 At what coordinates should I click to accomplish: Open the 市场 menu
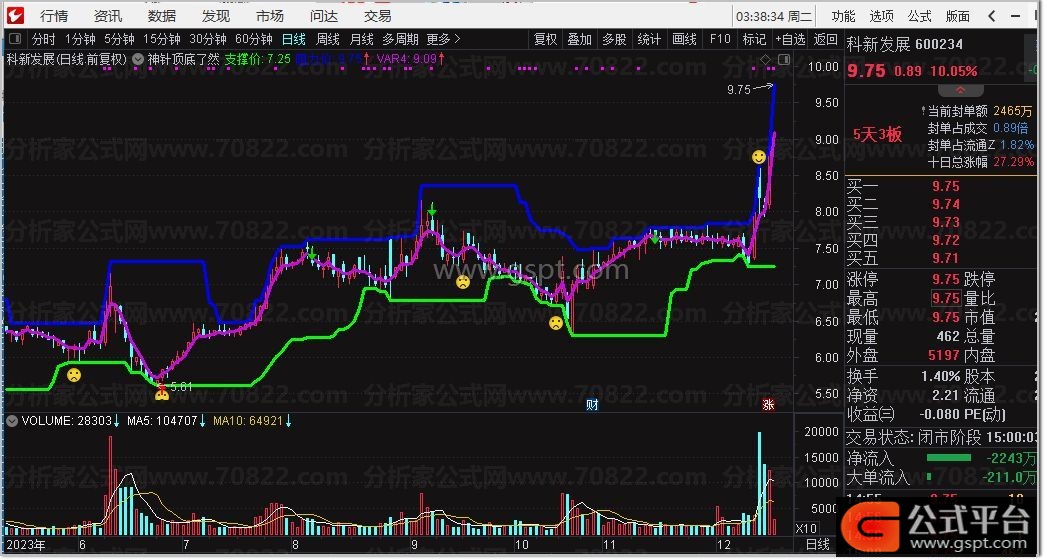270,16
